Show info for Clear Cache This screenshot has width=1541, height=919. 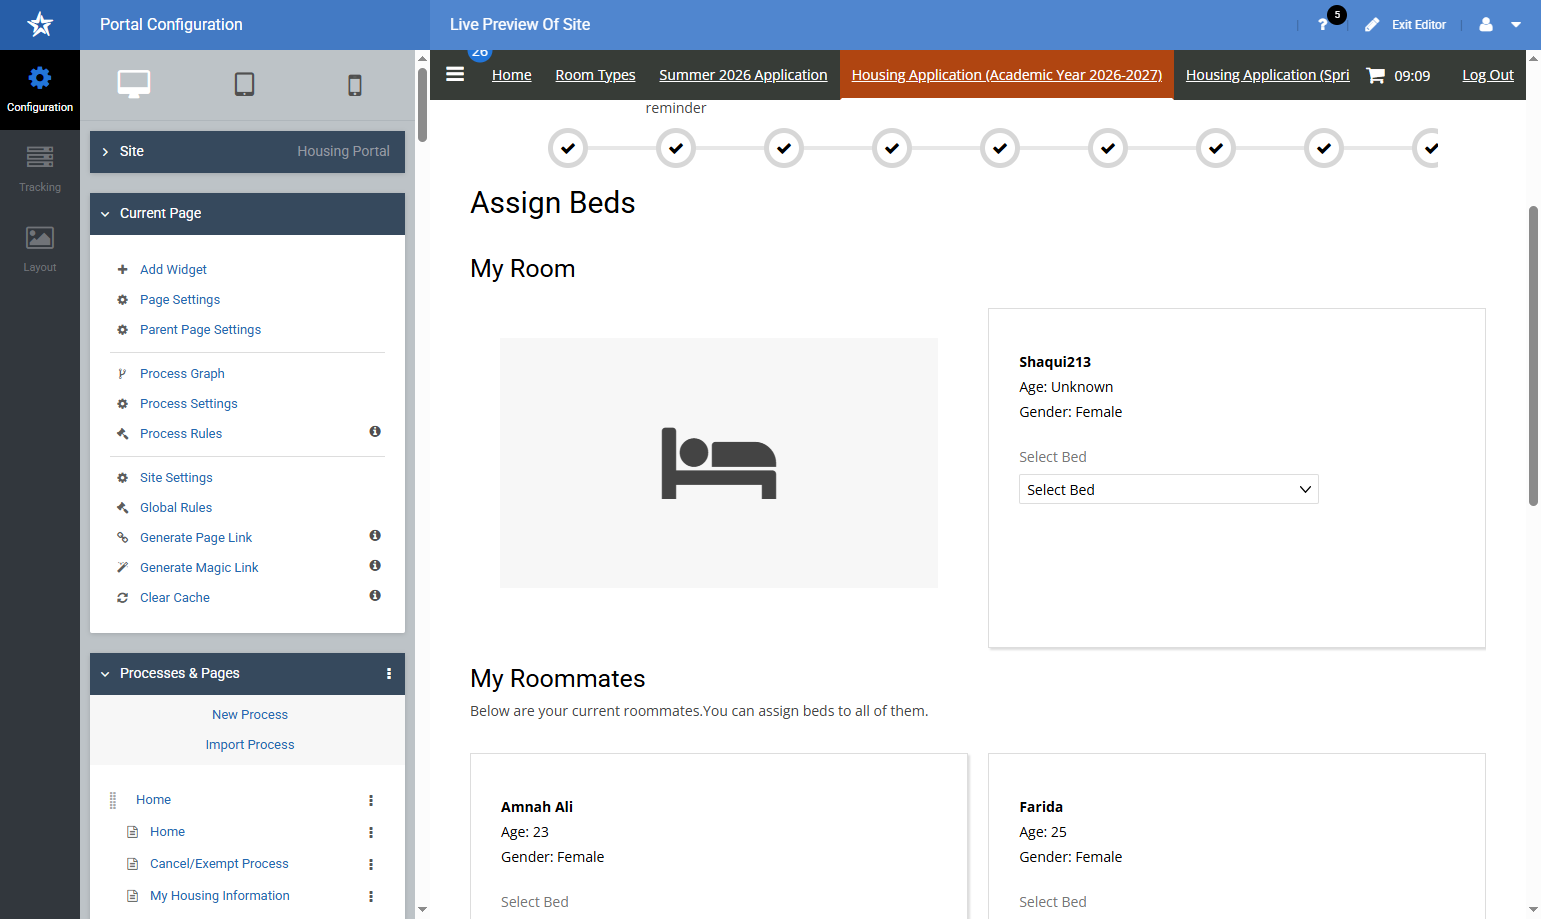point(375,596)
